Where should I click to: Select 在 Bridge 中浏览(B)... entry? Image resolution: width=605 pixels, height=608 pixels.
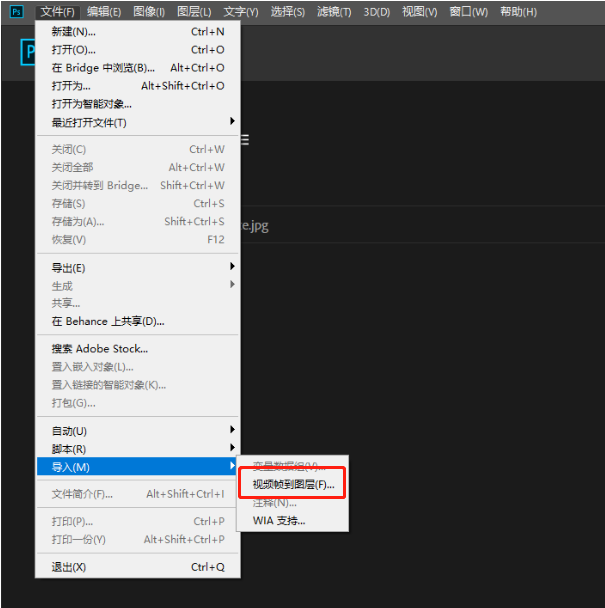coord(138,68)
